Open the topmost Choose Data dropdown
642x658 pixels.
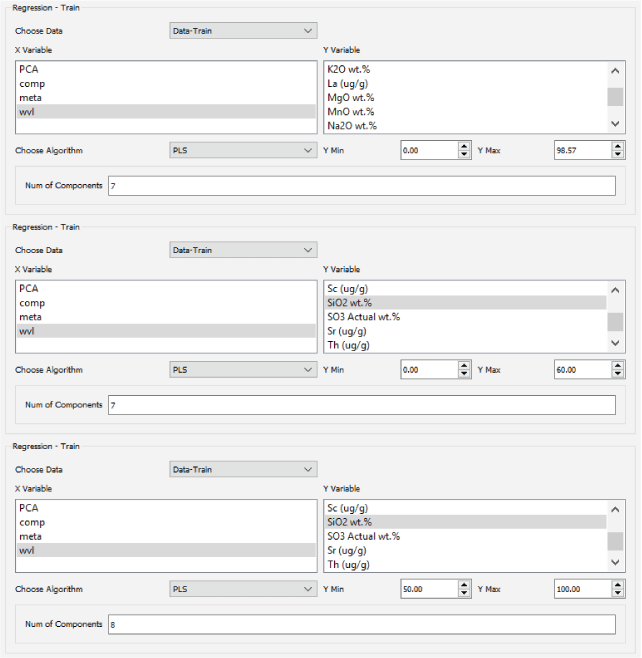pos(243,31)
